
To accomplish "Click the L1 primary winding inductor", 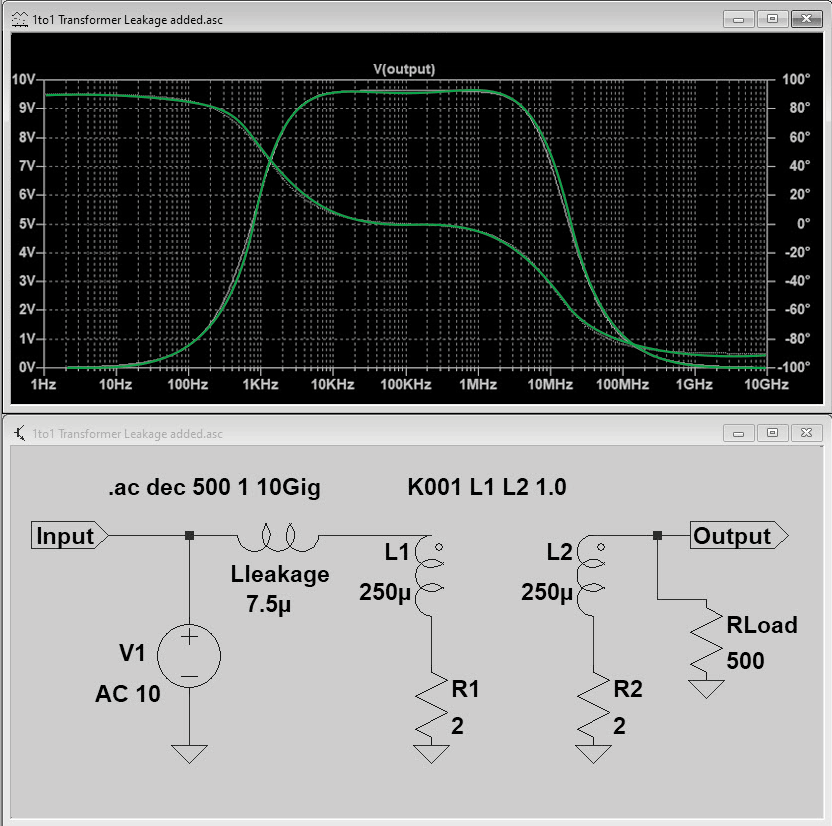I will [x=429, y=577].
